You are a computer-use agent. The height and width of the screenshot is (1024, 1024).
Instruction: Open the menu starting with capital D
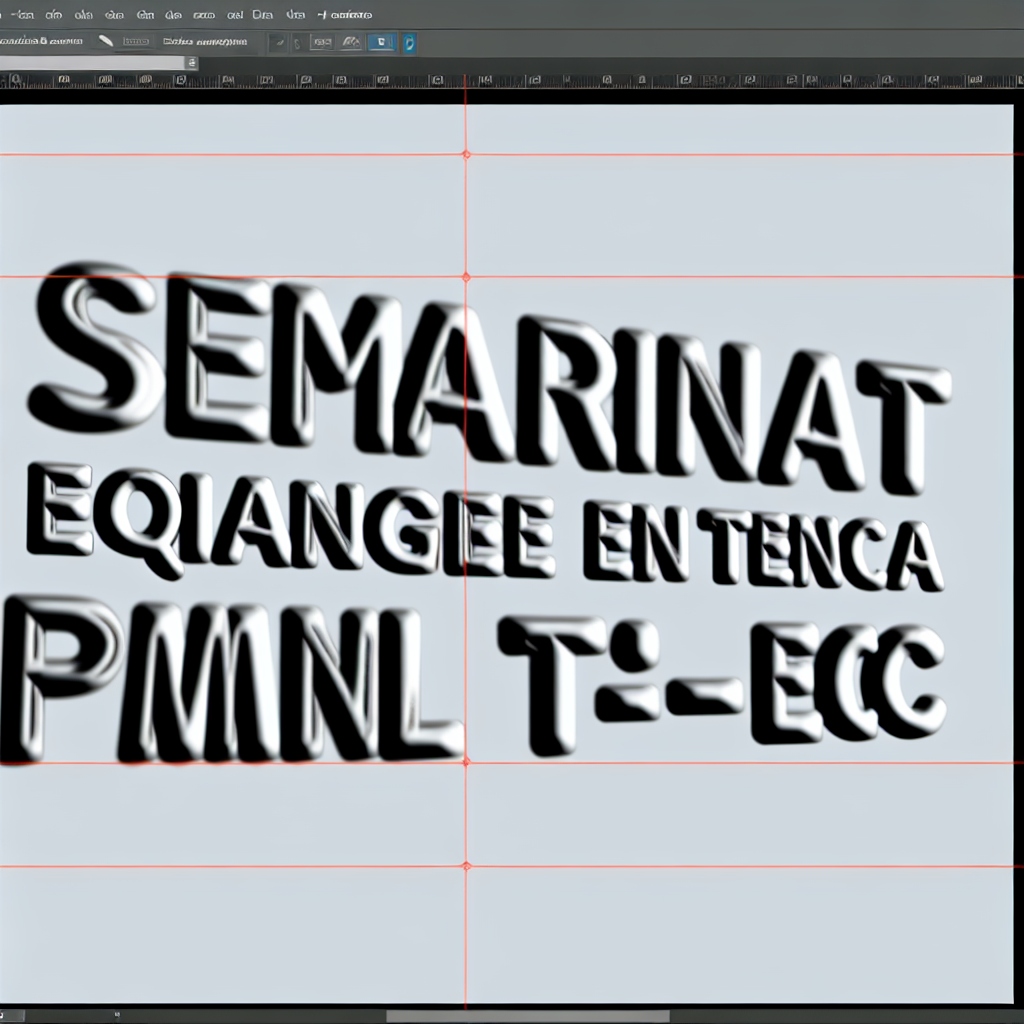coord(263,15)
